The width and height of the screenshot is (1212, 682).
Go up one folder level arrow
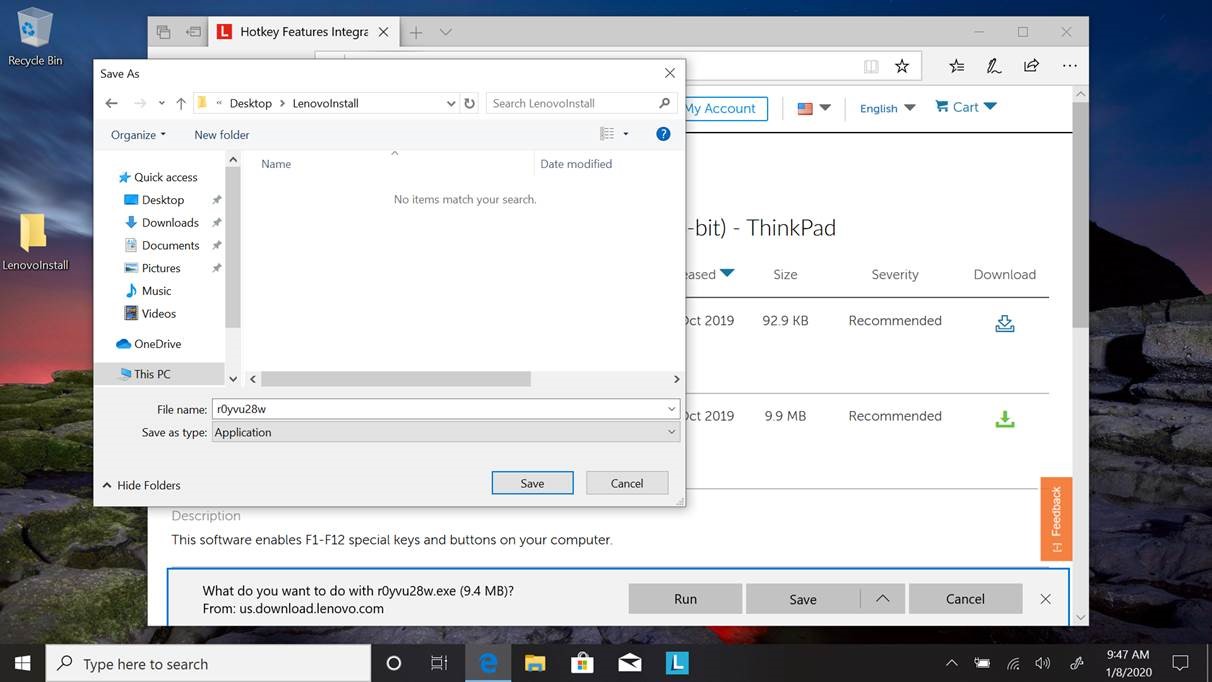coord(181,103)
